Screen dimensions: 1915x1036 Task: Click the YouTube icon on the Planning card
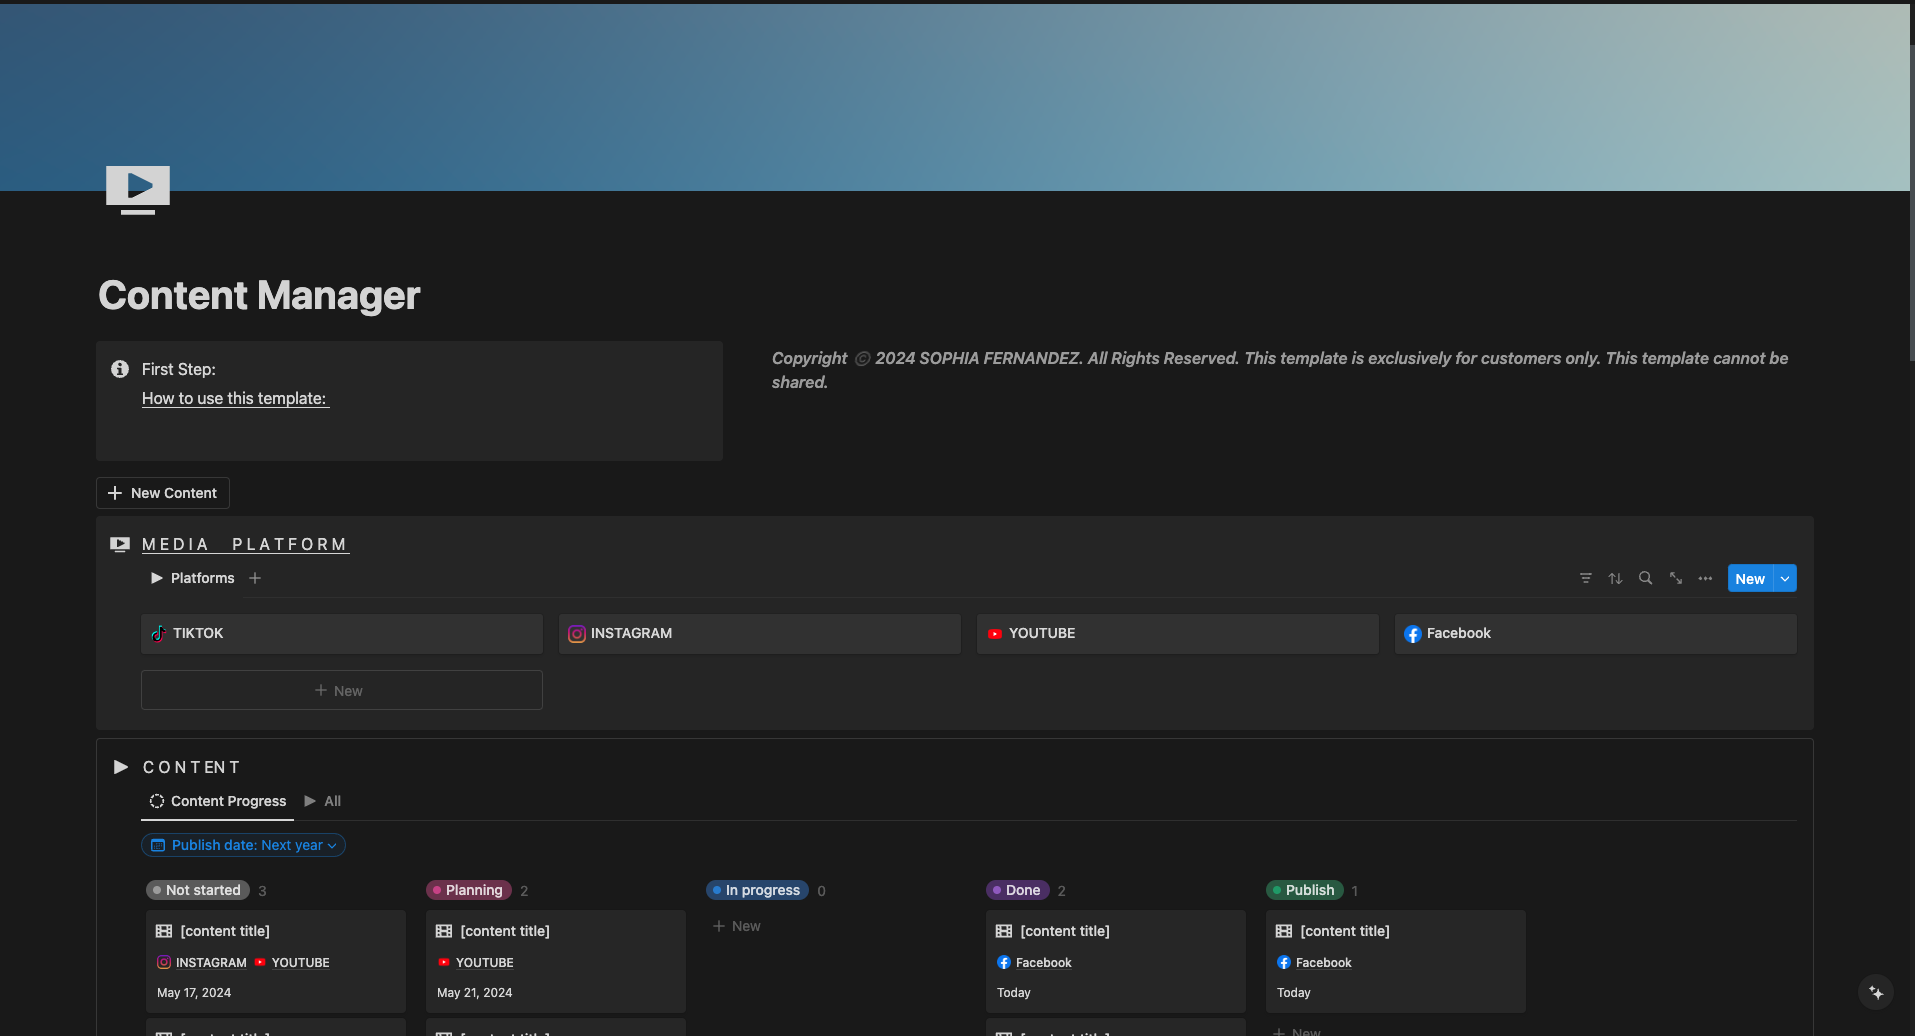[x=444, y=962]
